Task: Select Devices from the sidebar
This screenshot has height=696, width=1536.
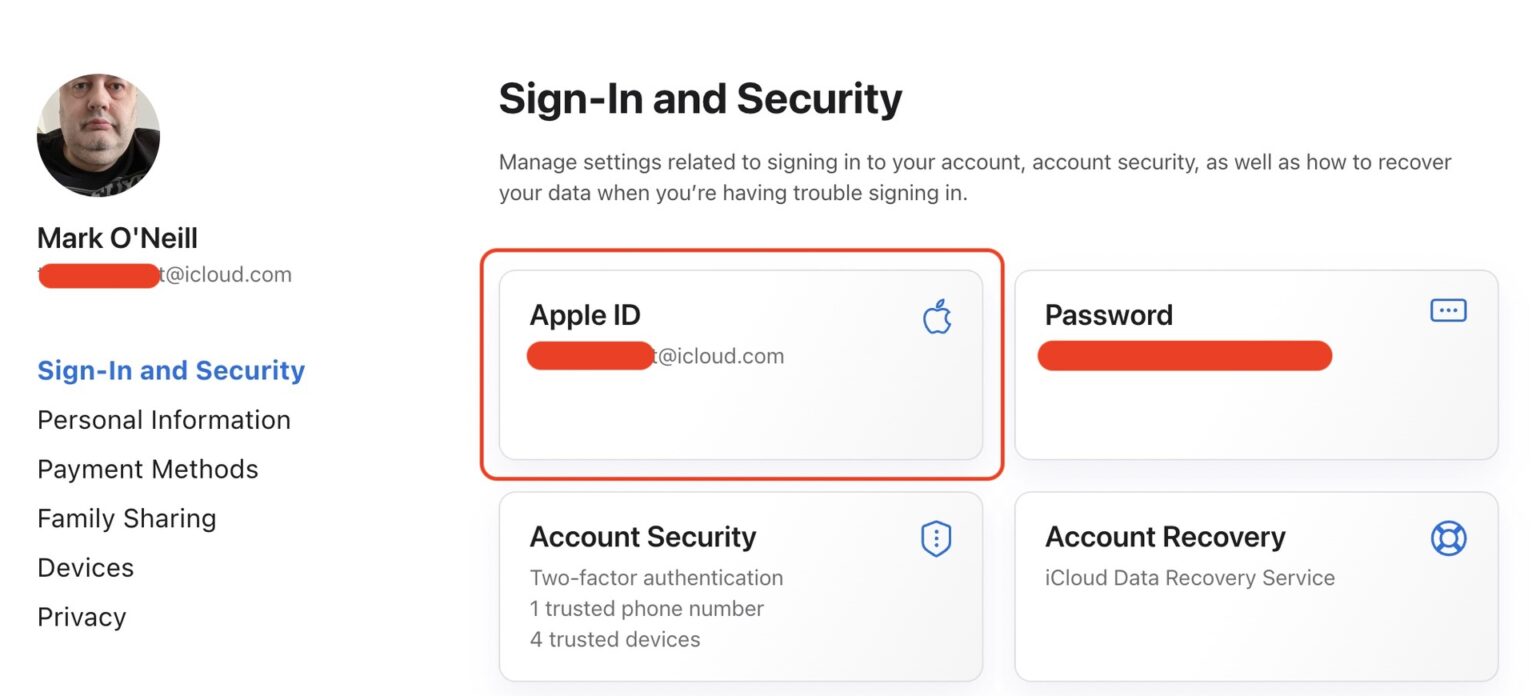Action: (x=86, y=567)
